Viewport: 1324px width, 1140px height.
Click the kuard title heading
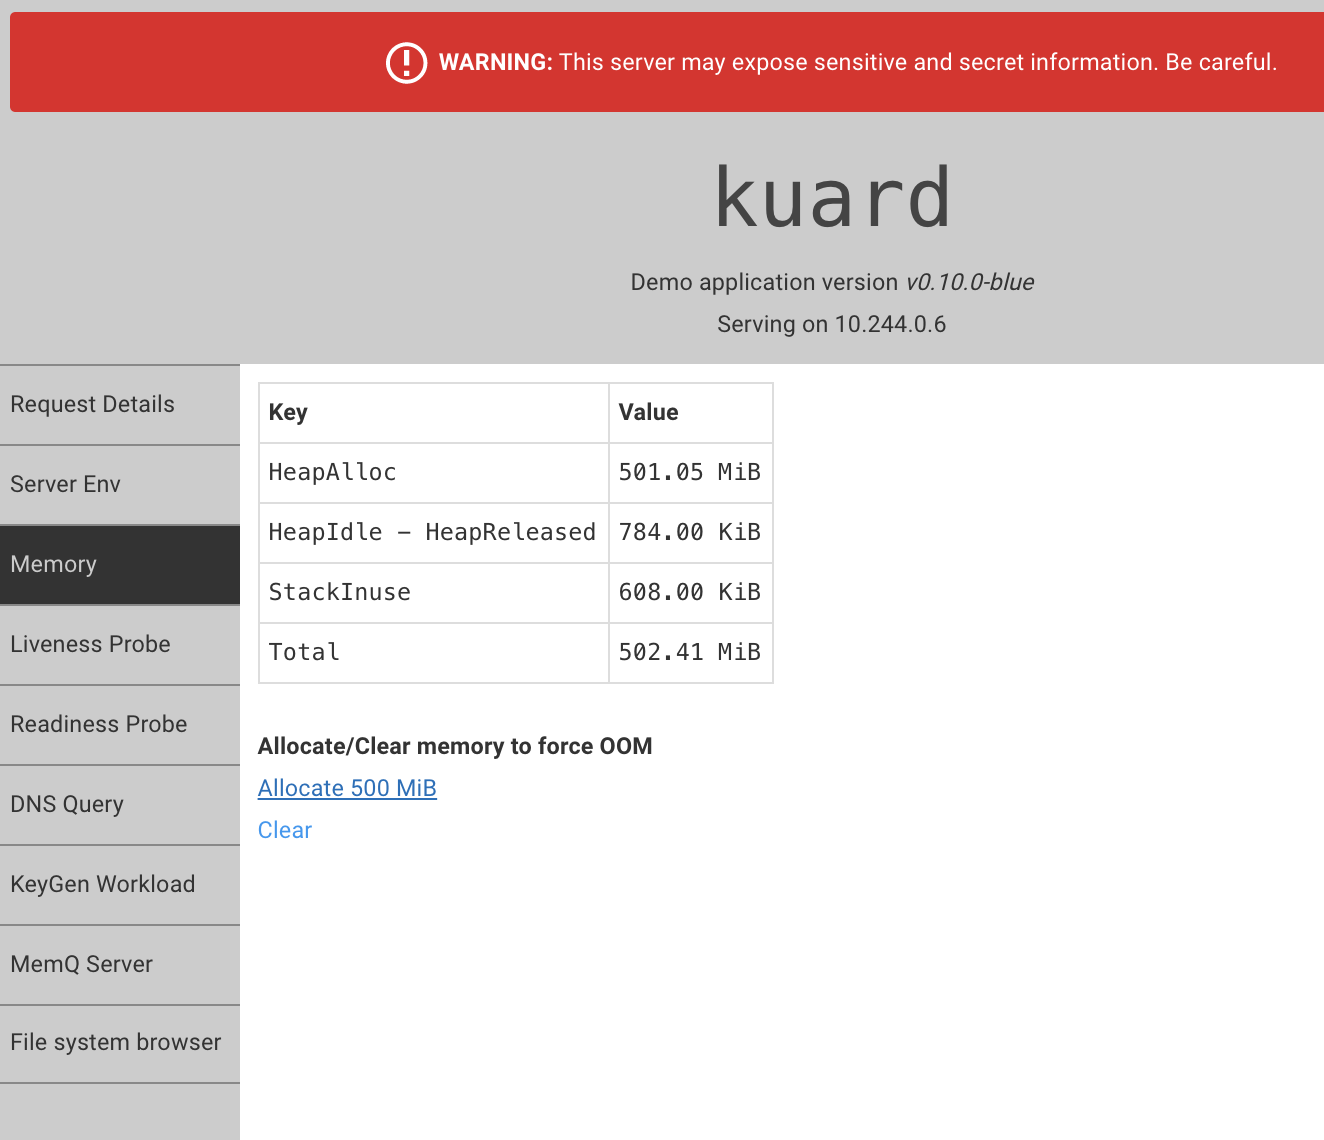pyautogui.click(x=832, y=198)
